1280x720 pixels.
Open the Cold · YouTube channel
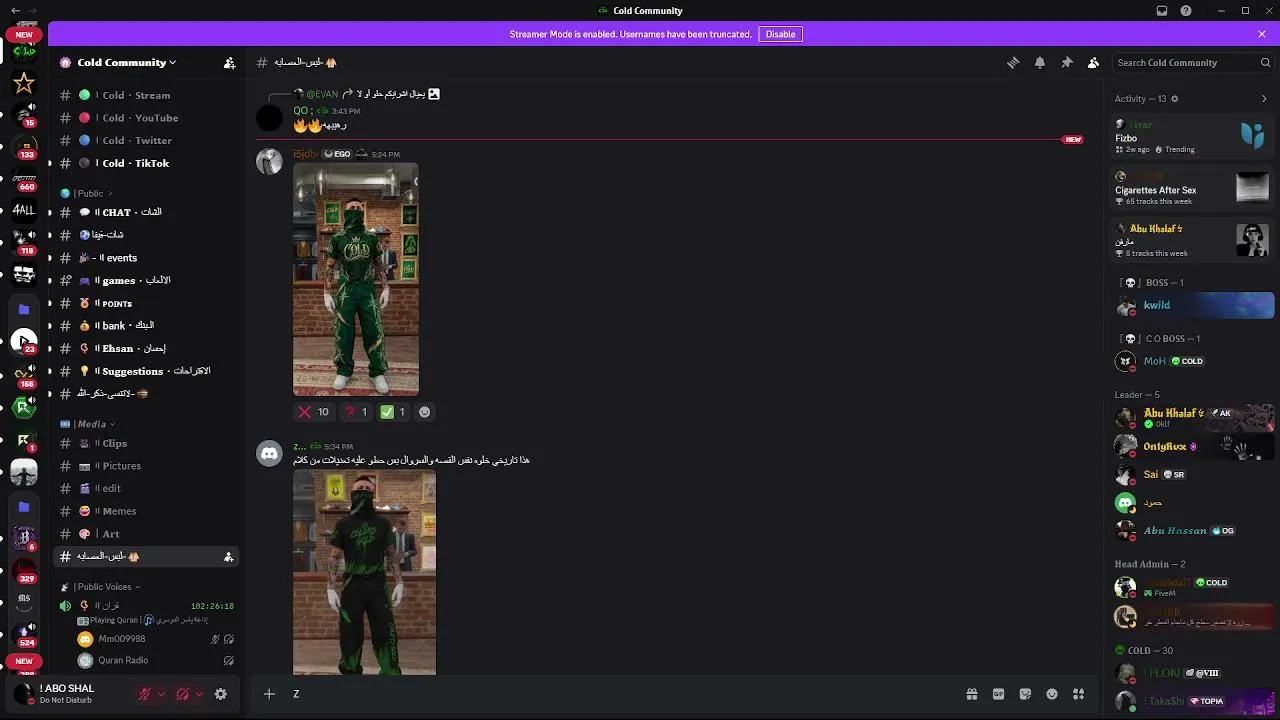(x=148, y=118)
